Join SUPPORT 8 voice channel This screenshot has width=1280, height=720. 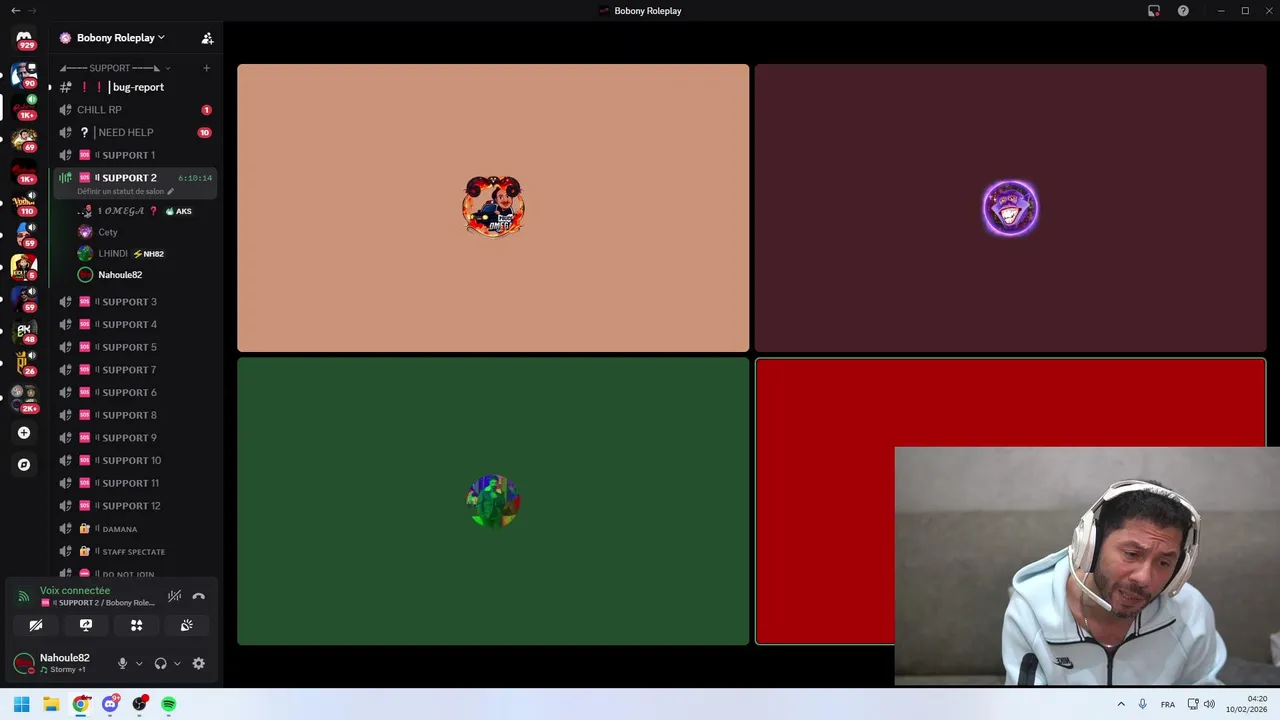[135, 415]
